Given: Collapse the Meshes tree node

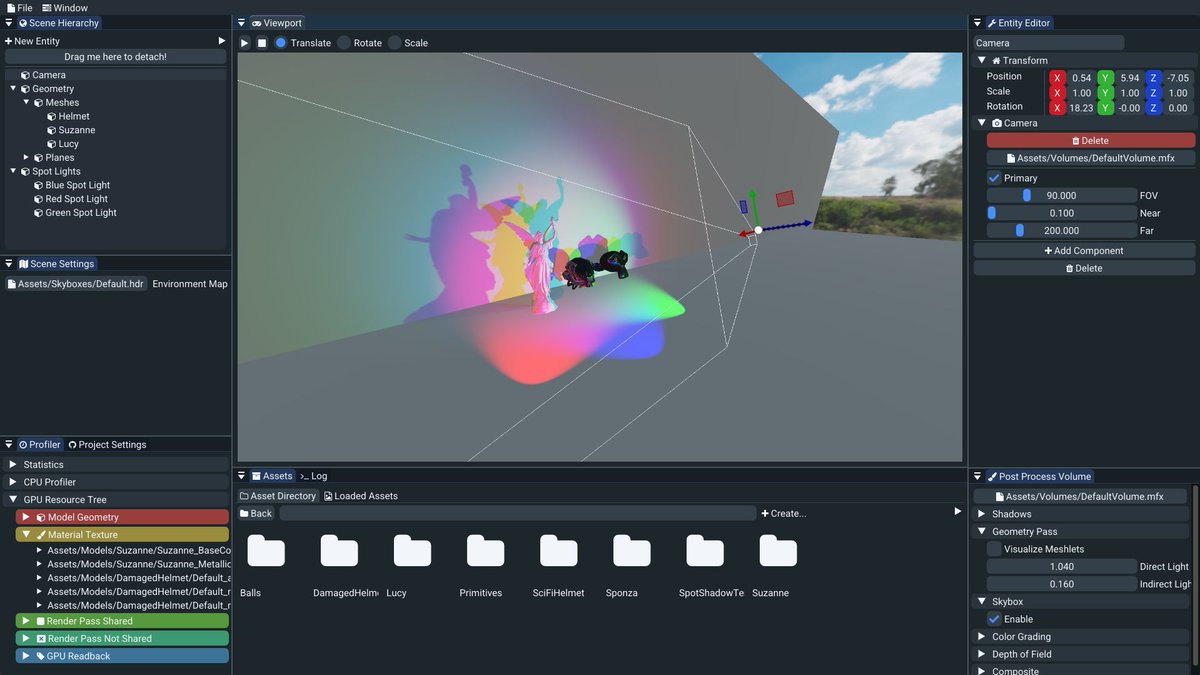Looking at the screenshot, I should (26, 102).
